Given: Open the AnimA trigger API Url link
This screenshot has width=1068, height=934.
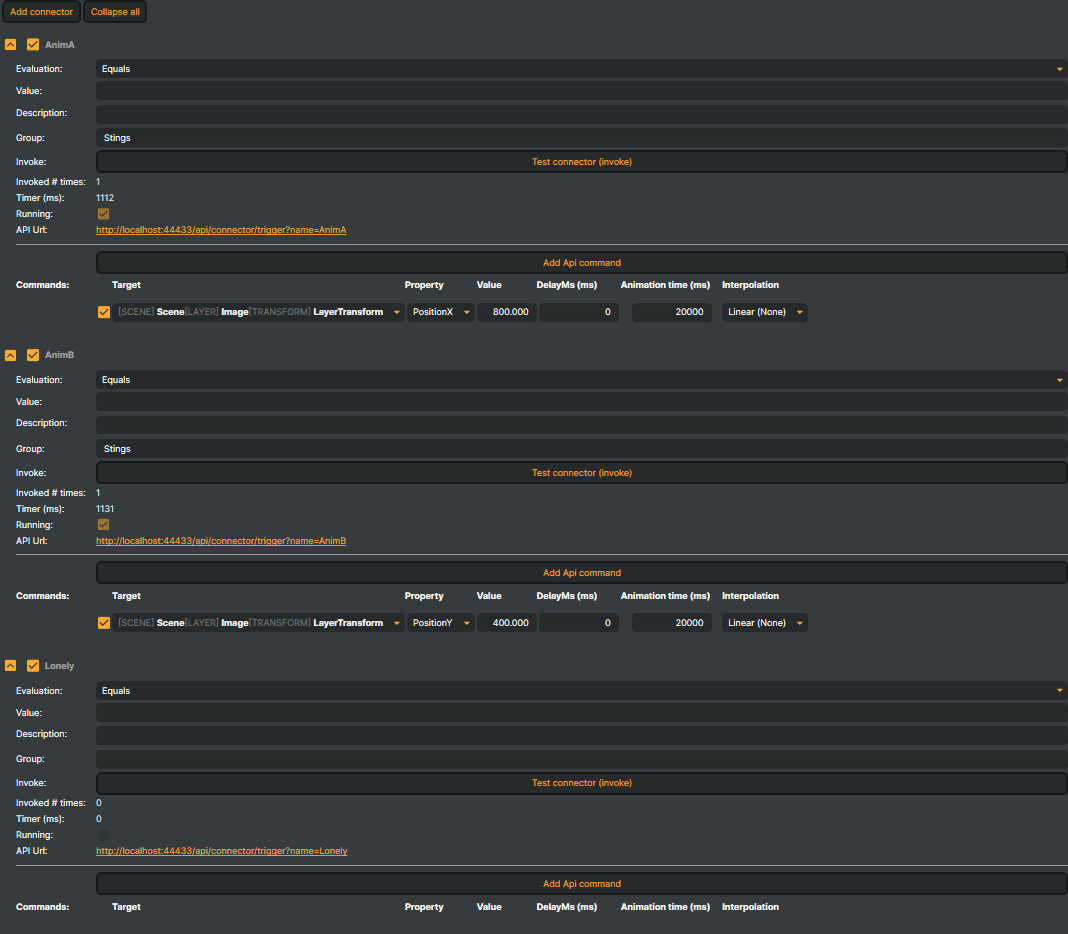Looking at the screenshot, I should (221, 230).
